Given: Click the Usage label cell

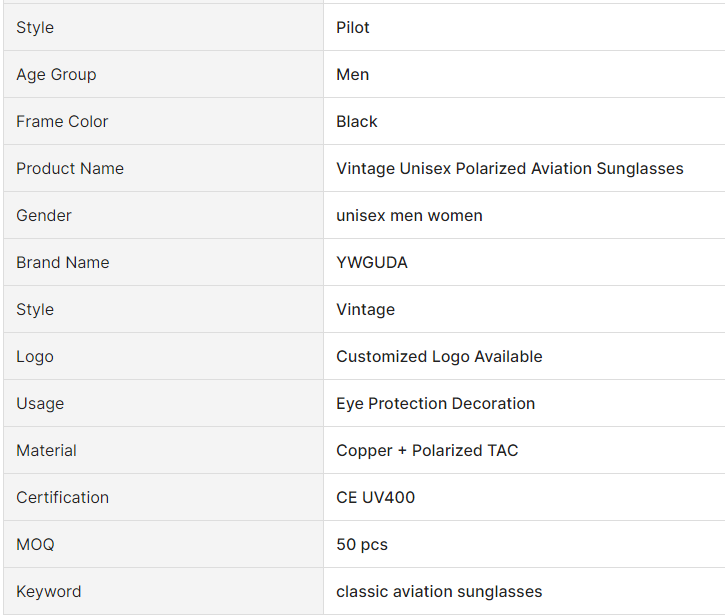Looking at the screenshot, I should 40,404.
